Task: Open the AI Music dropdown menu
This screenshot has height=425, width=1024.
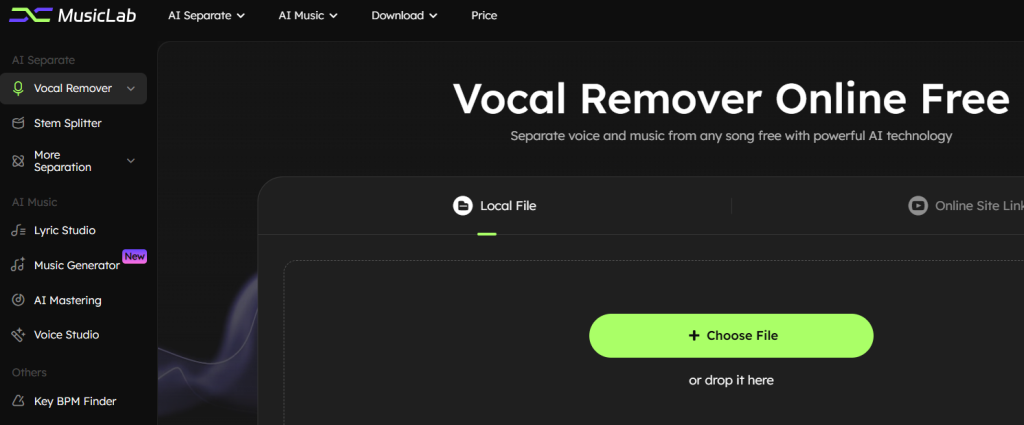Action: [308, 16]
